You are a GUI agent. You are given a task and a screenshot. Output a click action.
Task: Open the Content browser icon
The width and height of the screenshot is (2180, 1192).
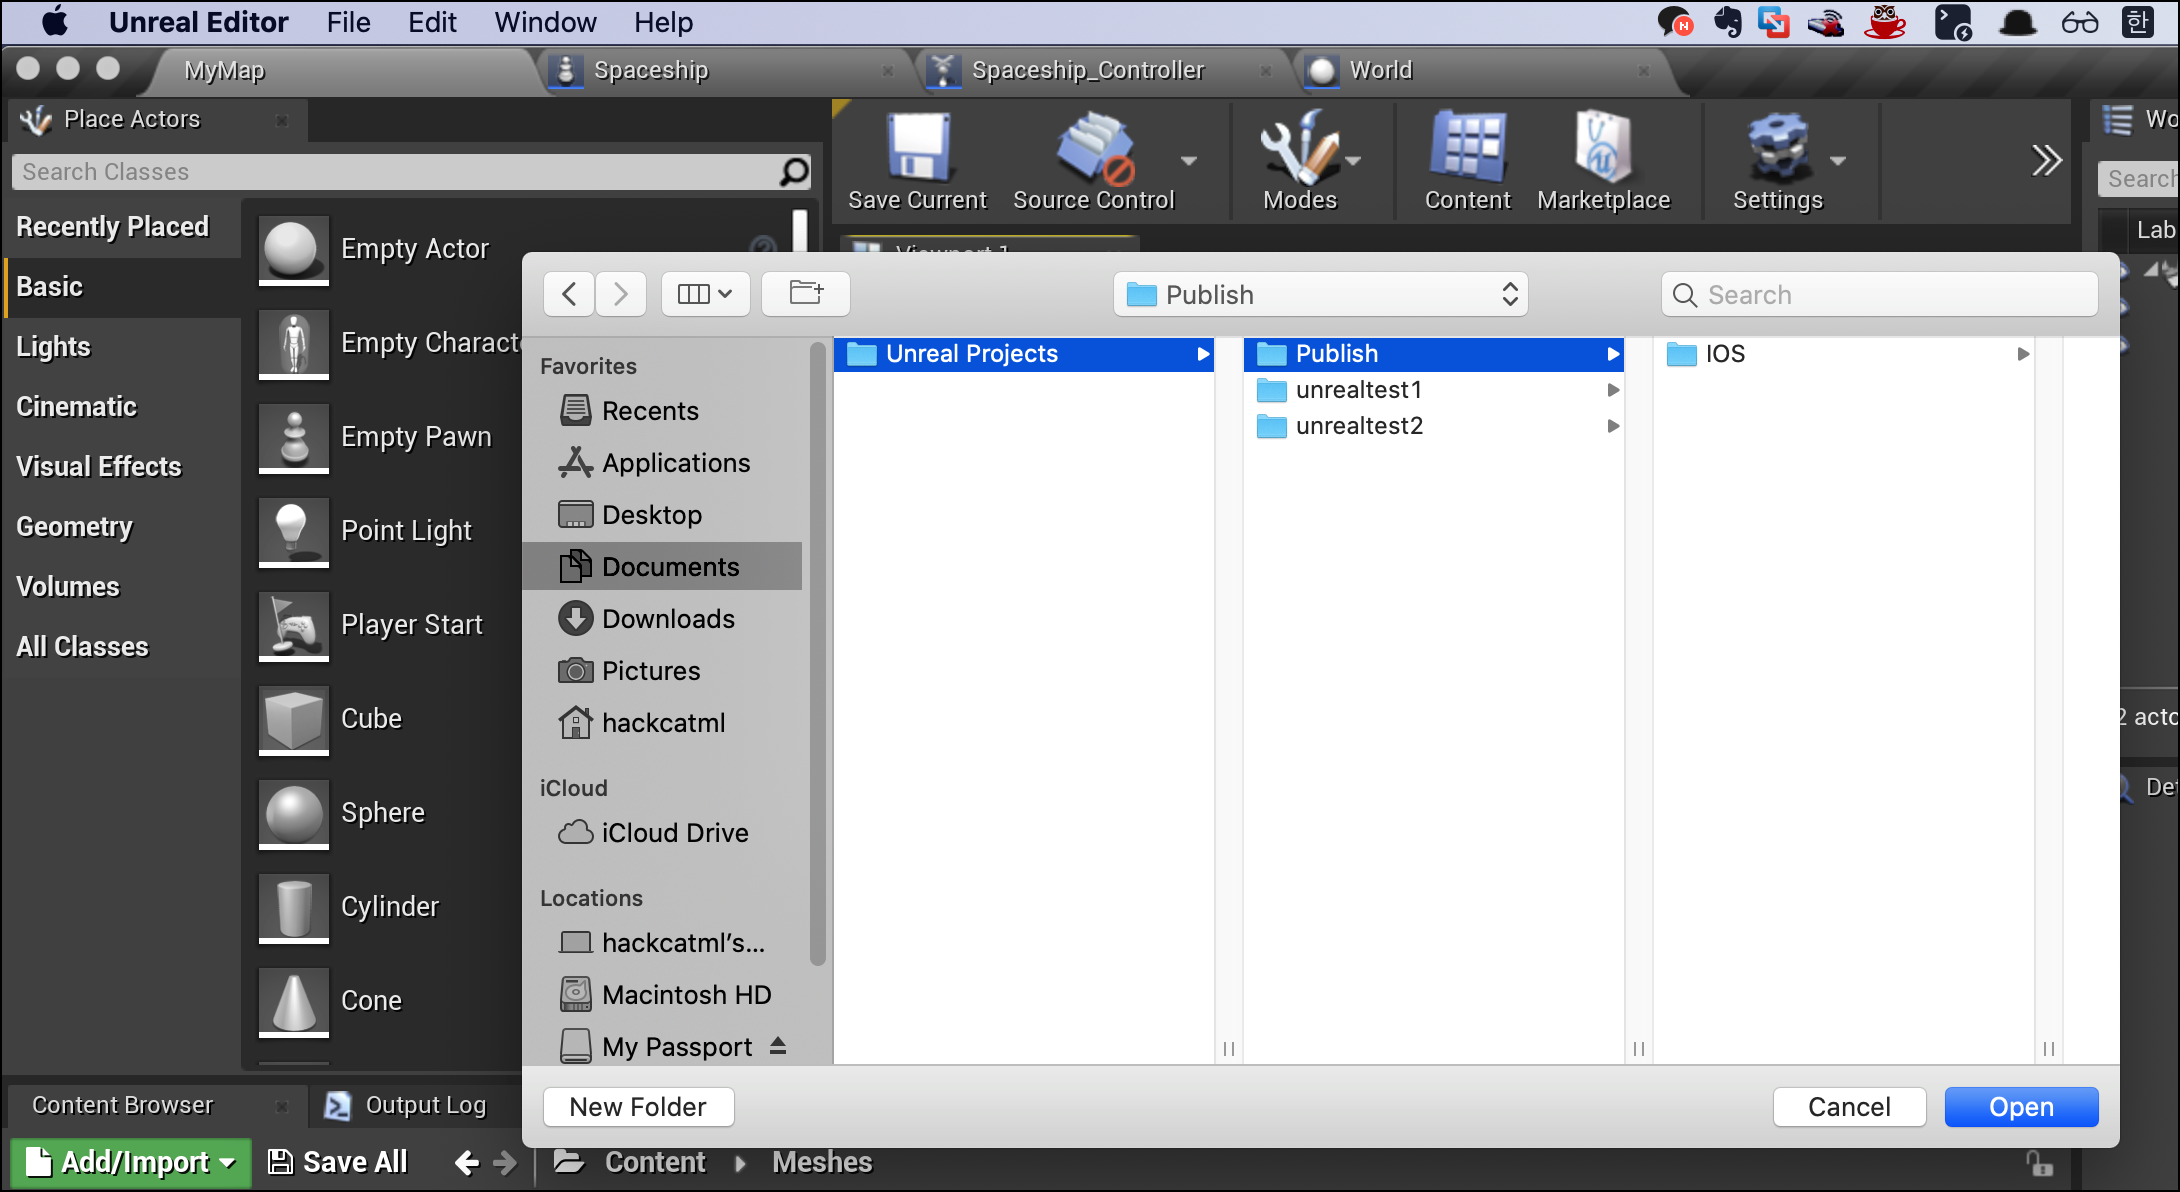click(x=1466, y=150)
